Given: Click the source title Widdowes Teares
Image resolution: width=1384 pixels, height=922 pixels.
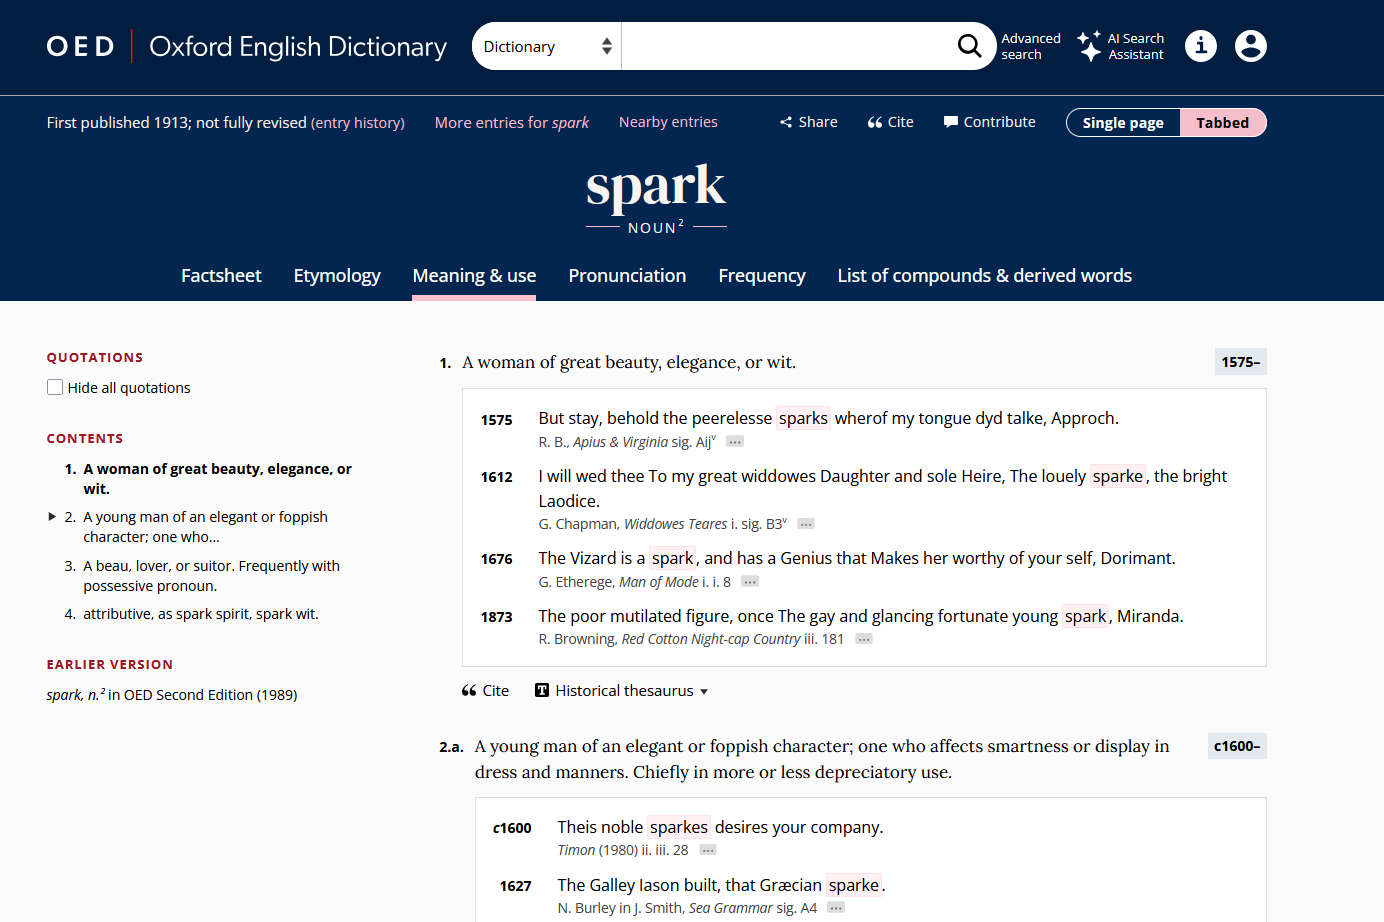Looking at the screenshot, I should tap(675, 524).
